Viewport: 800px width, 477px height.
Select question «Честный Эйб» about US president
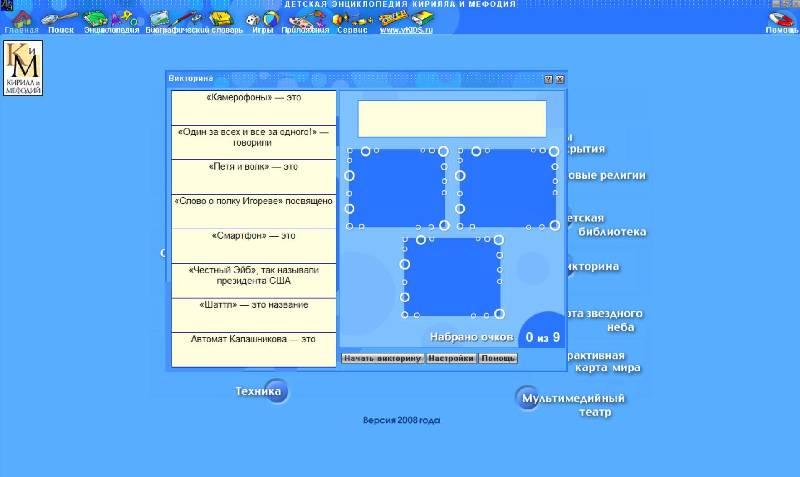[x=254, y=281]
